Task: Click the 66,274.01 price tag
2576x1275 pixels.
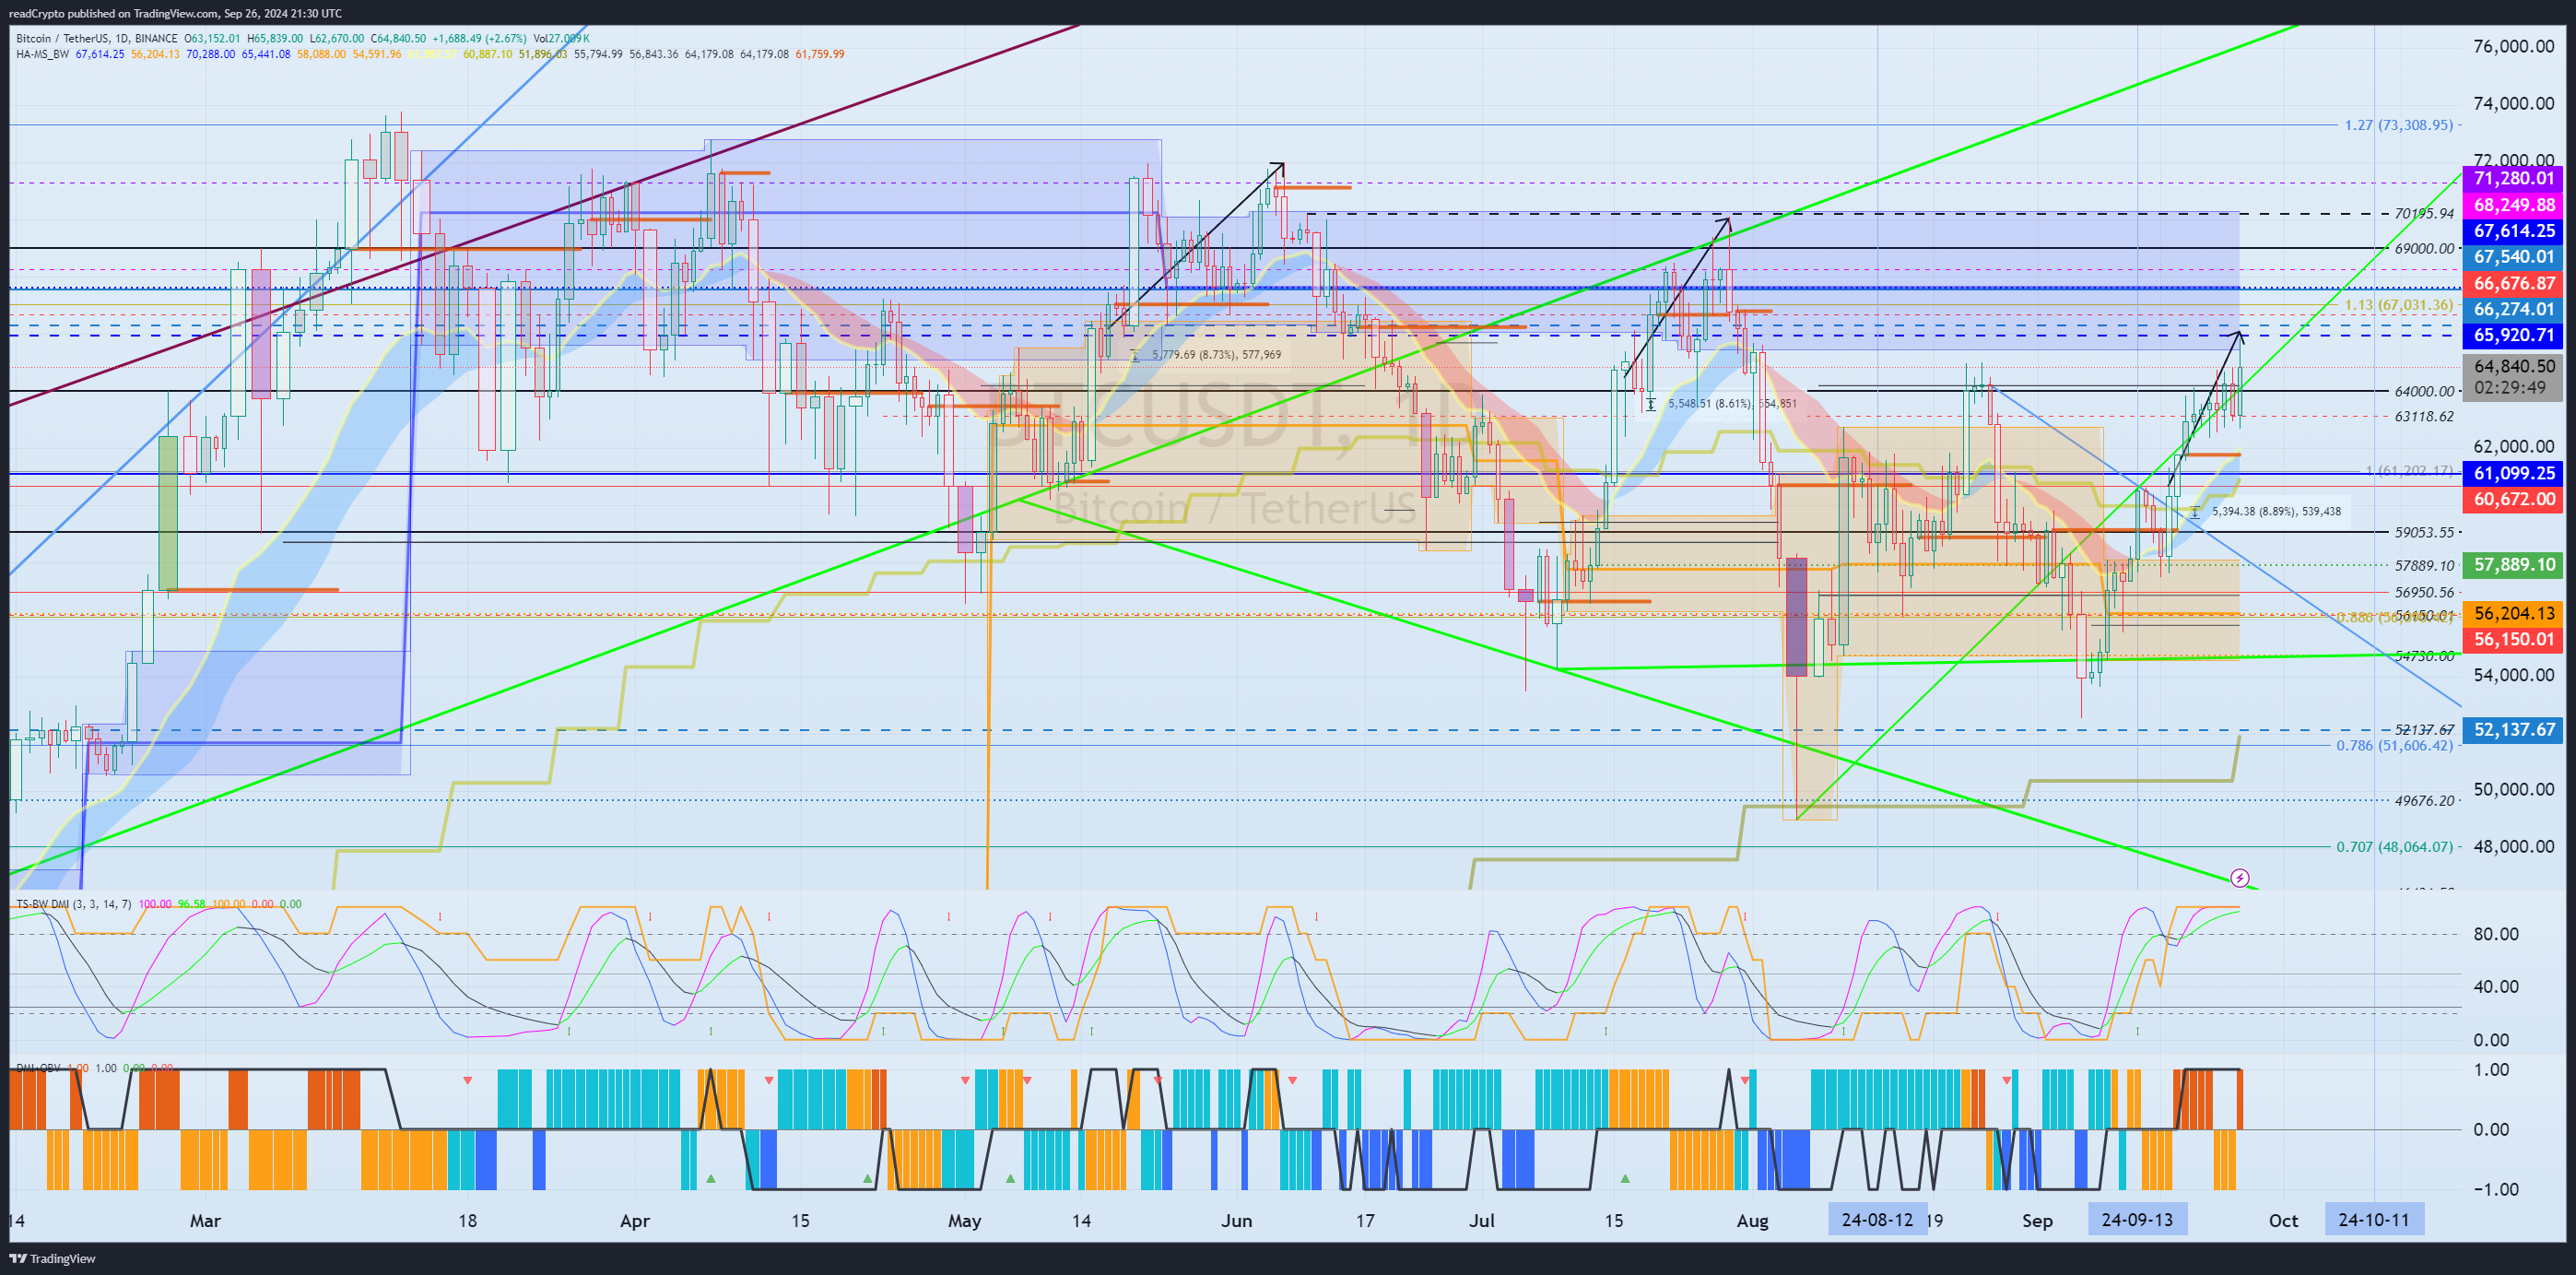Action: coord(2513,310)
